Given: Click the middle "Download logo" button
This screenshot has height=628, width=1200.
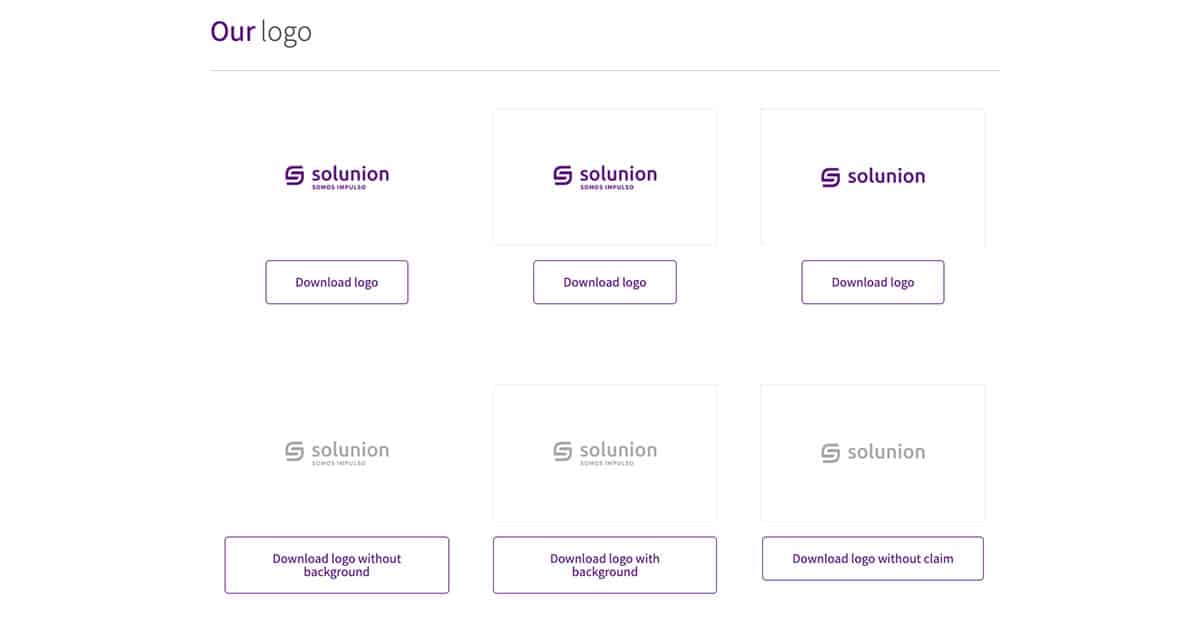Looking at the screenshot, I should [x=604, y=282].
